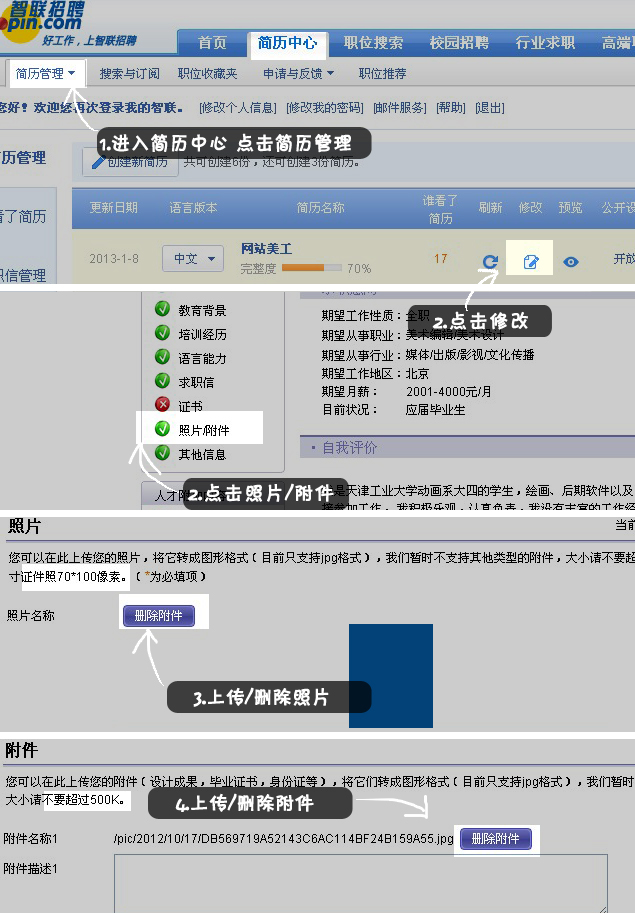Open the 职位搜索 tab
This screenshot has width=635, height=913.
click(373, 43)
